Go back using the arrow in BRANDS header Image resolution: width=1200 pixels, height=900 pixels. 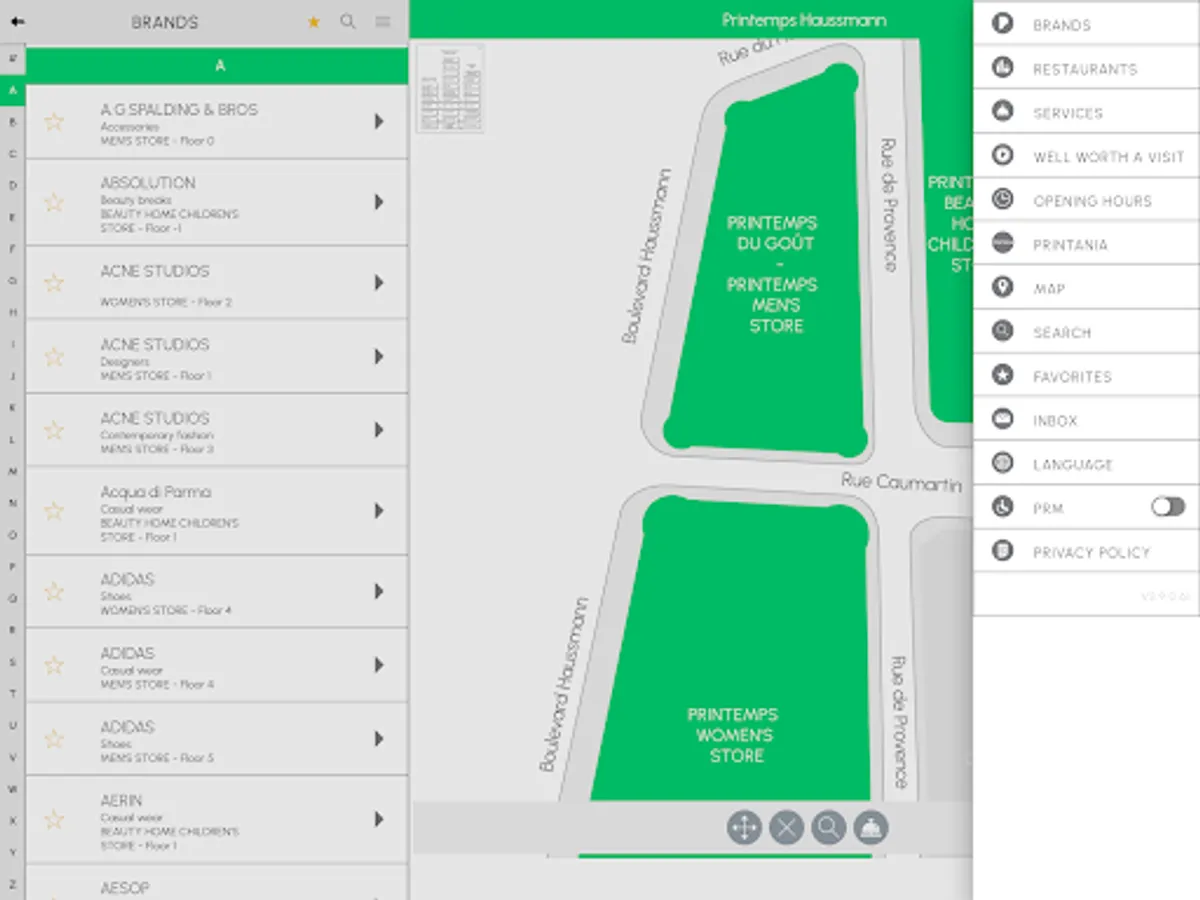point(17,21)
